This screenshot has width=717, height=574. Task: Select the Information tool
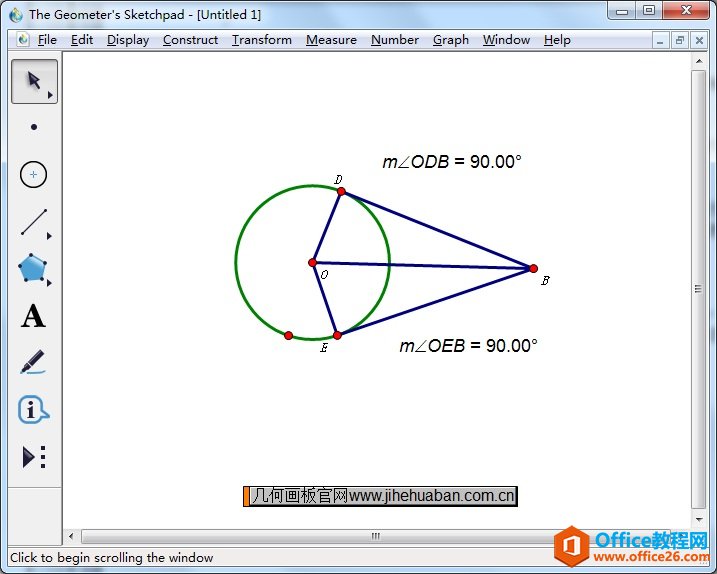pos(33,409)
